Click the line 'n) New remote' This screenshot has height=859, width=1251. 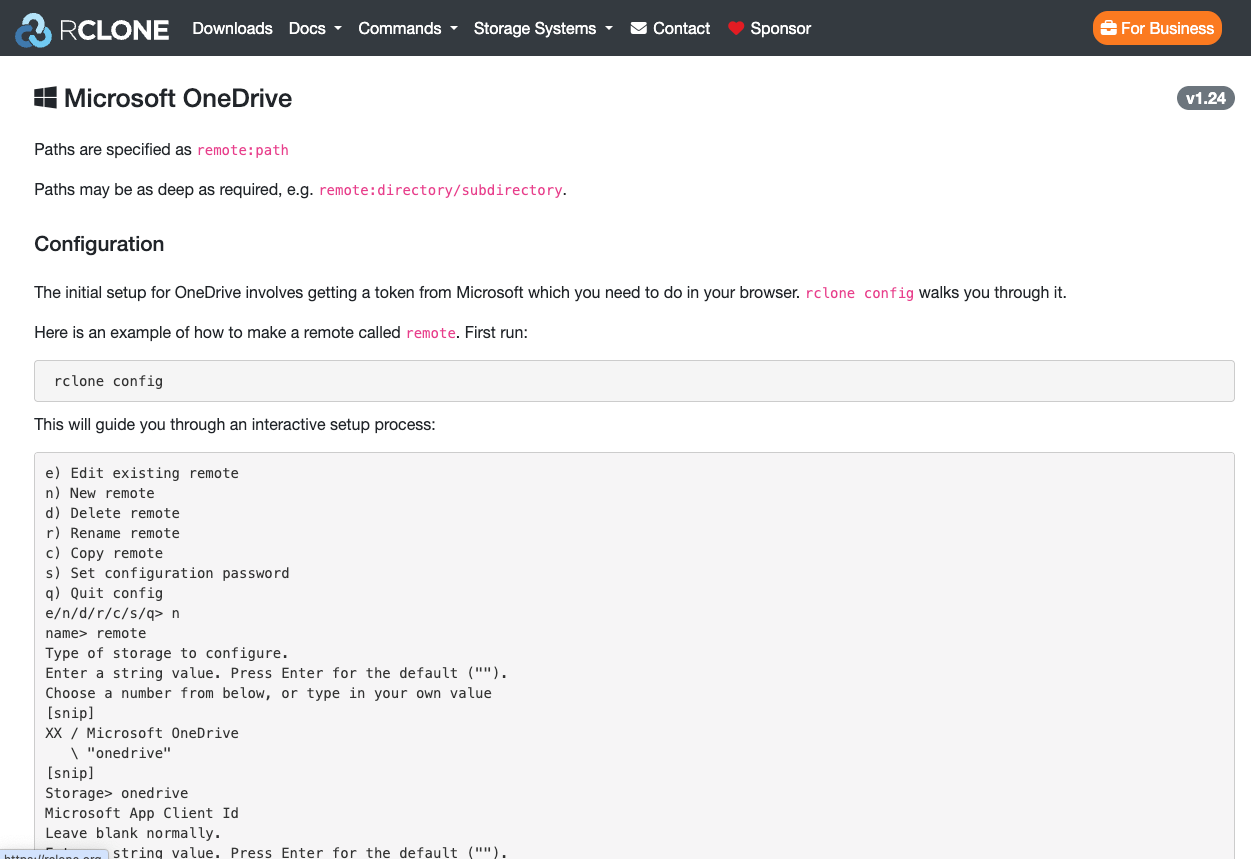100,493
